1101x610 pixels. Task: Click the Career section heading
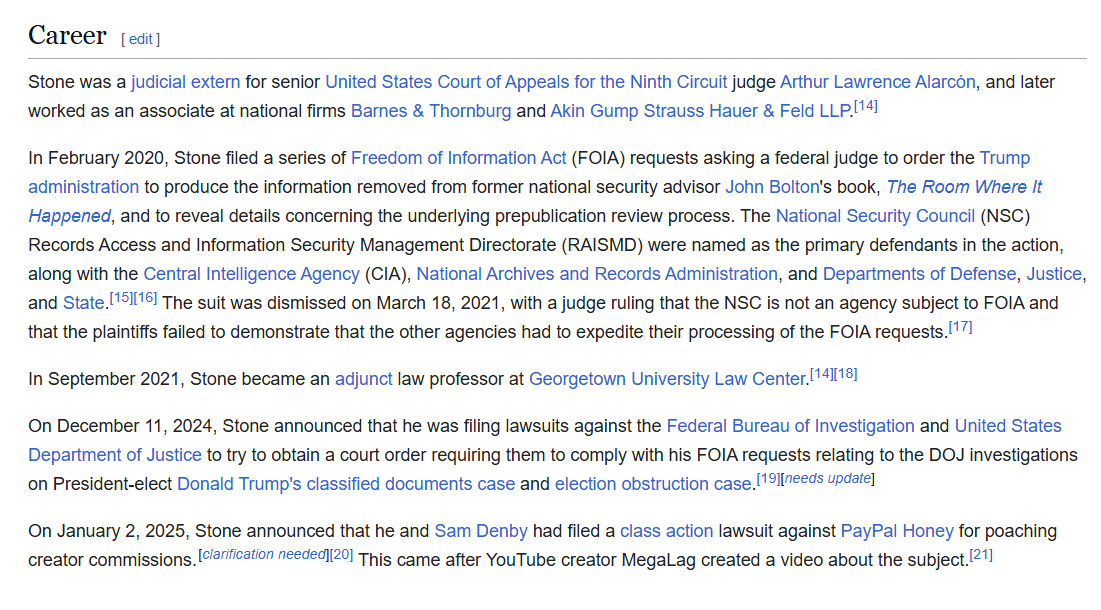67,36
